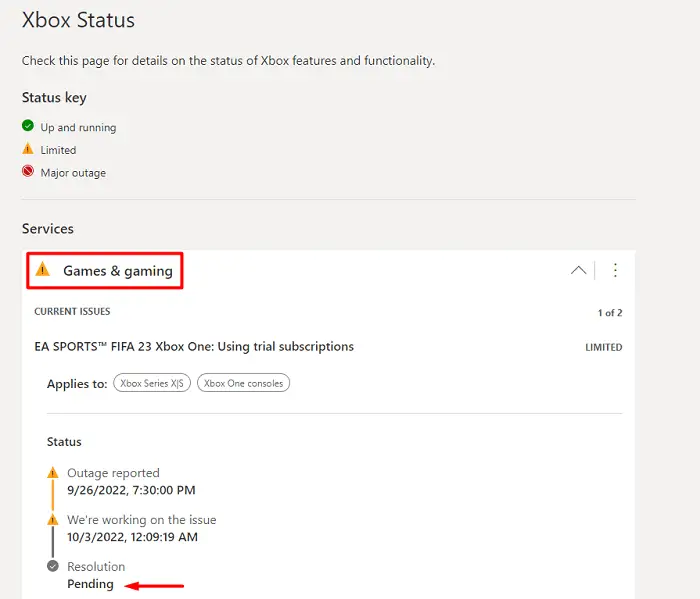
Task: Click the Outage reported warning icon
Action: [x=53, y=473]
